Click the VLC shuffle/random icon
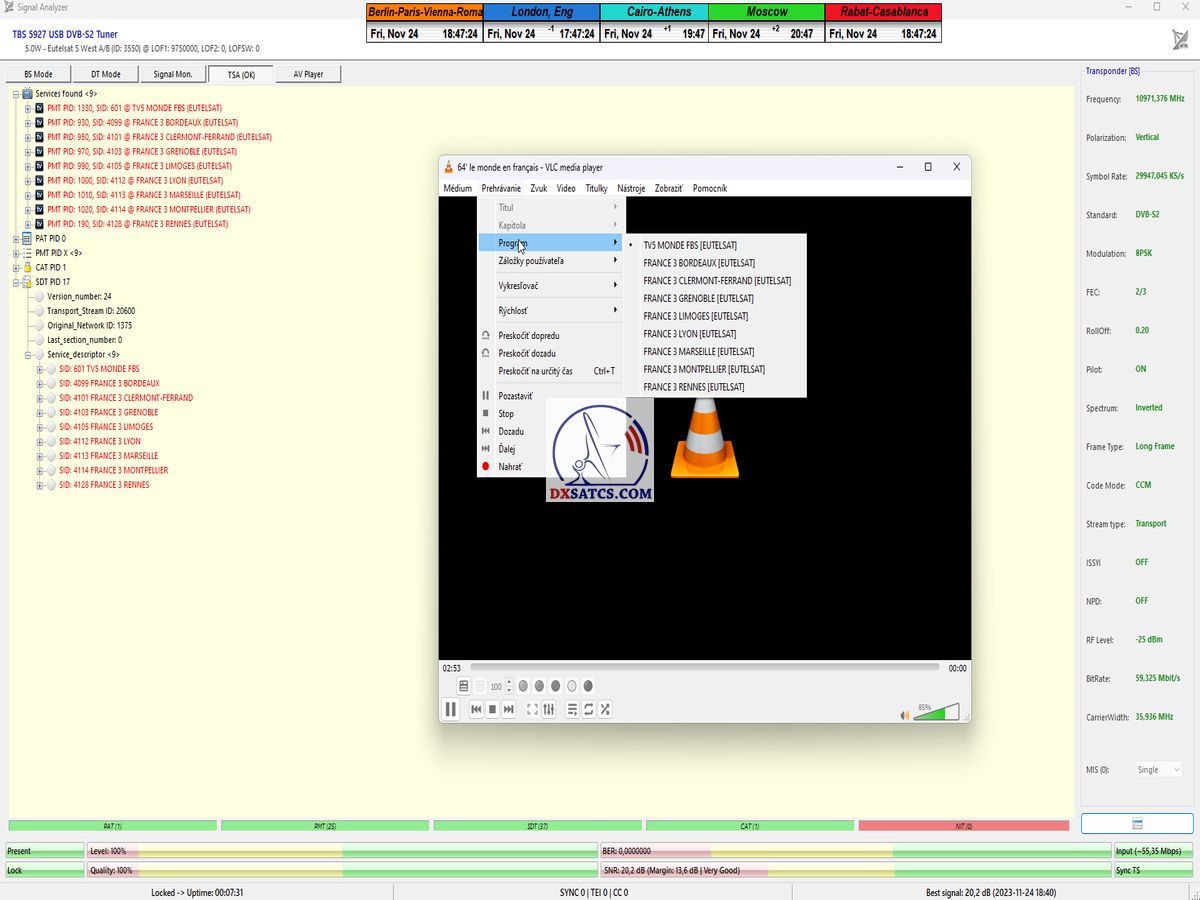 point(605,709)
